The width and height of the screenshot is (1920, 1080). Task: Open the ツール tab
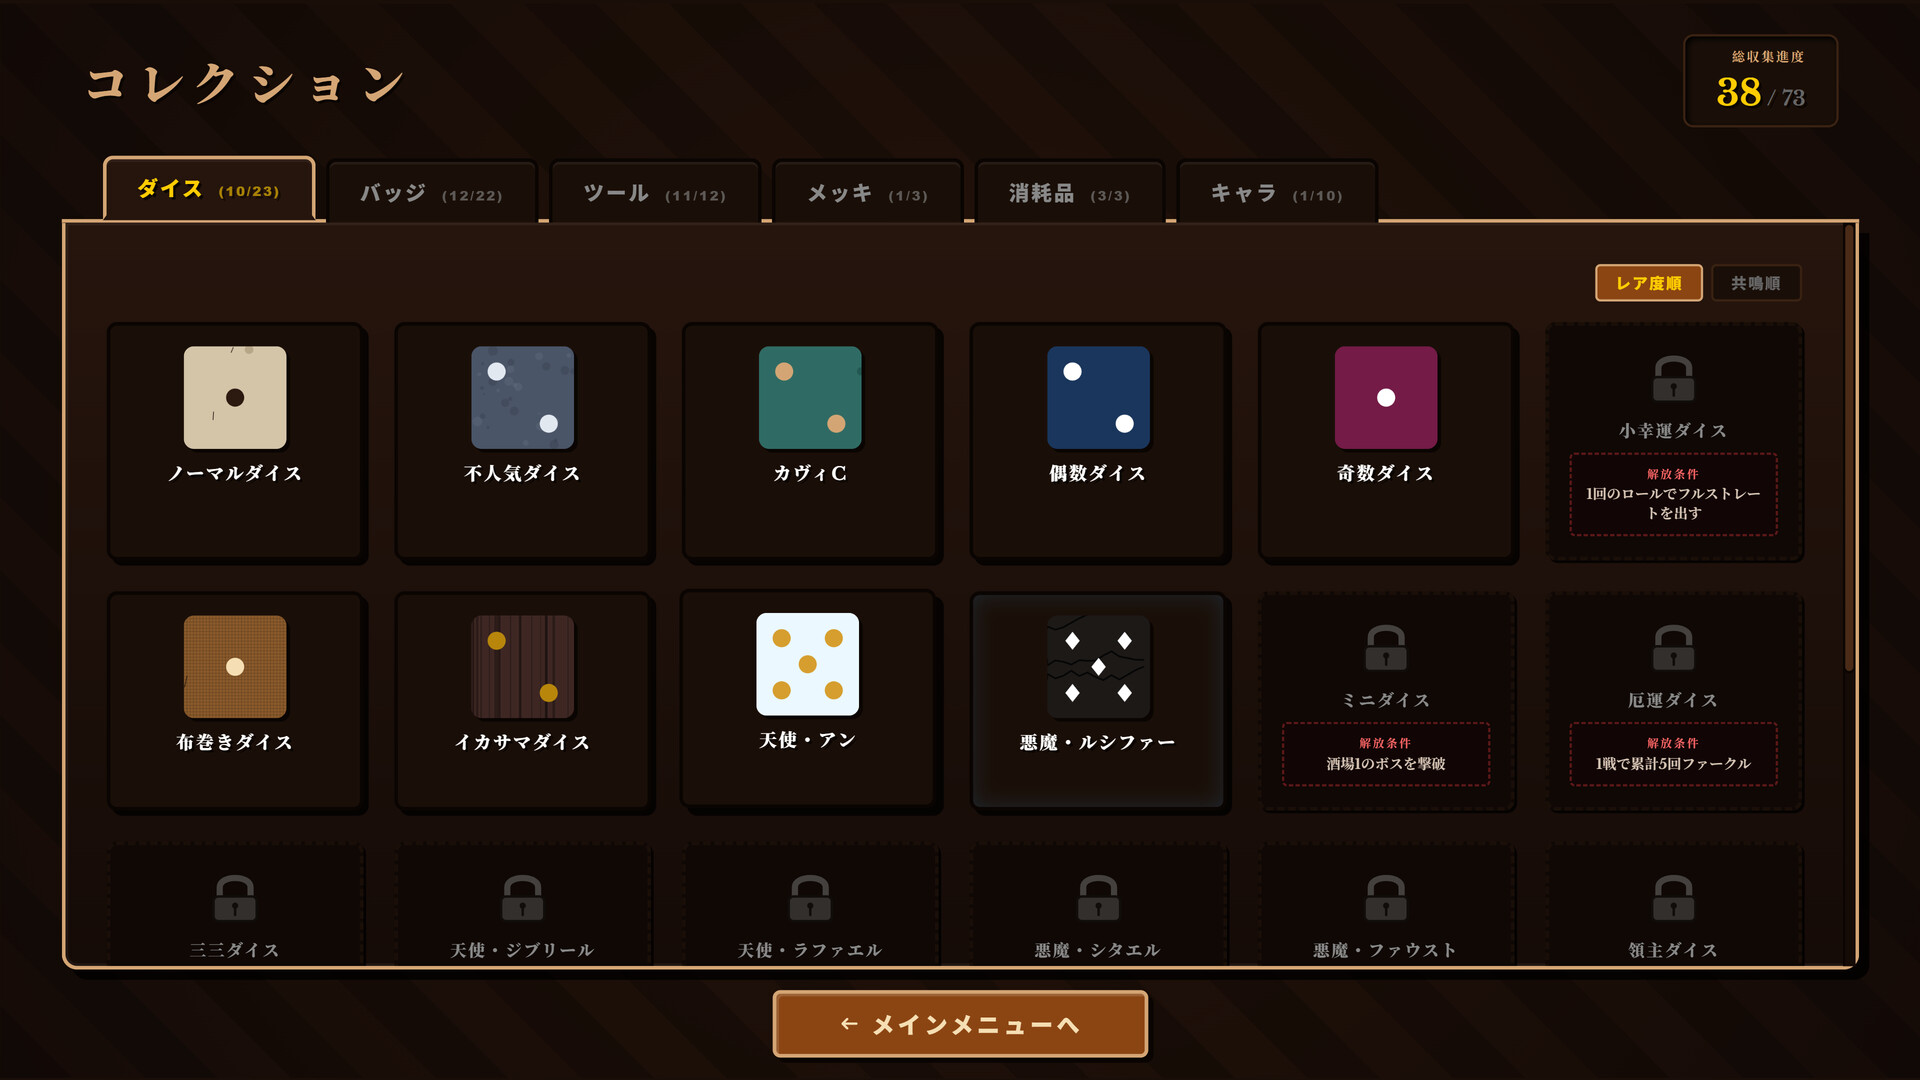(x=655, y=192)
